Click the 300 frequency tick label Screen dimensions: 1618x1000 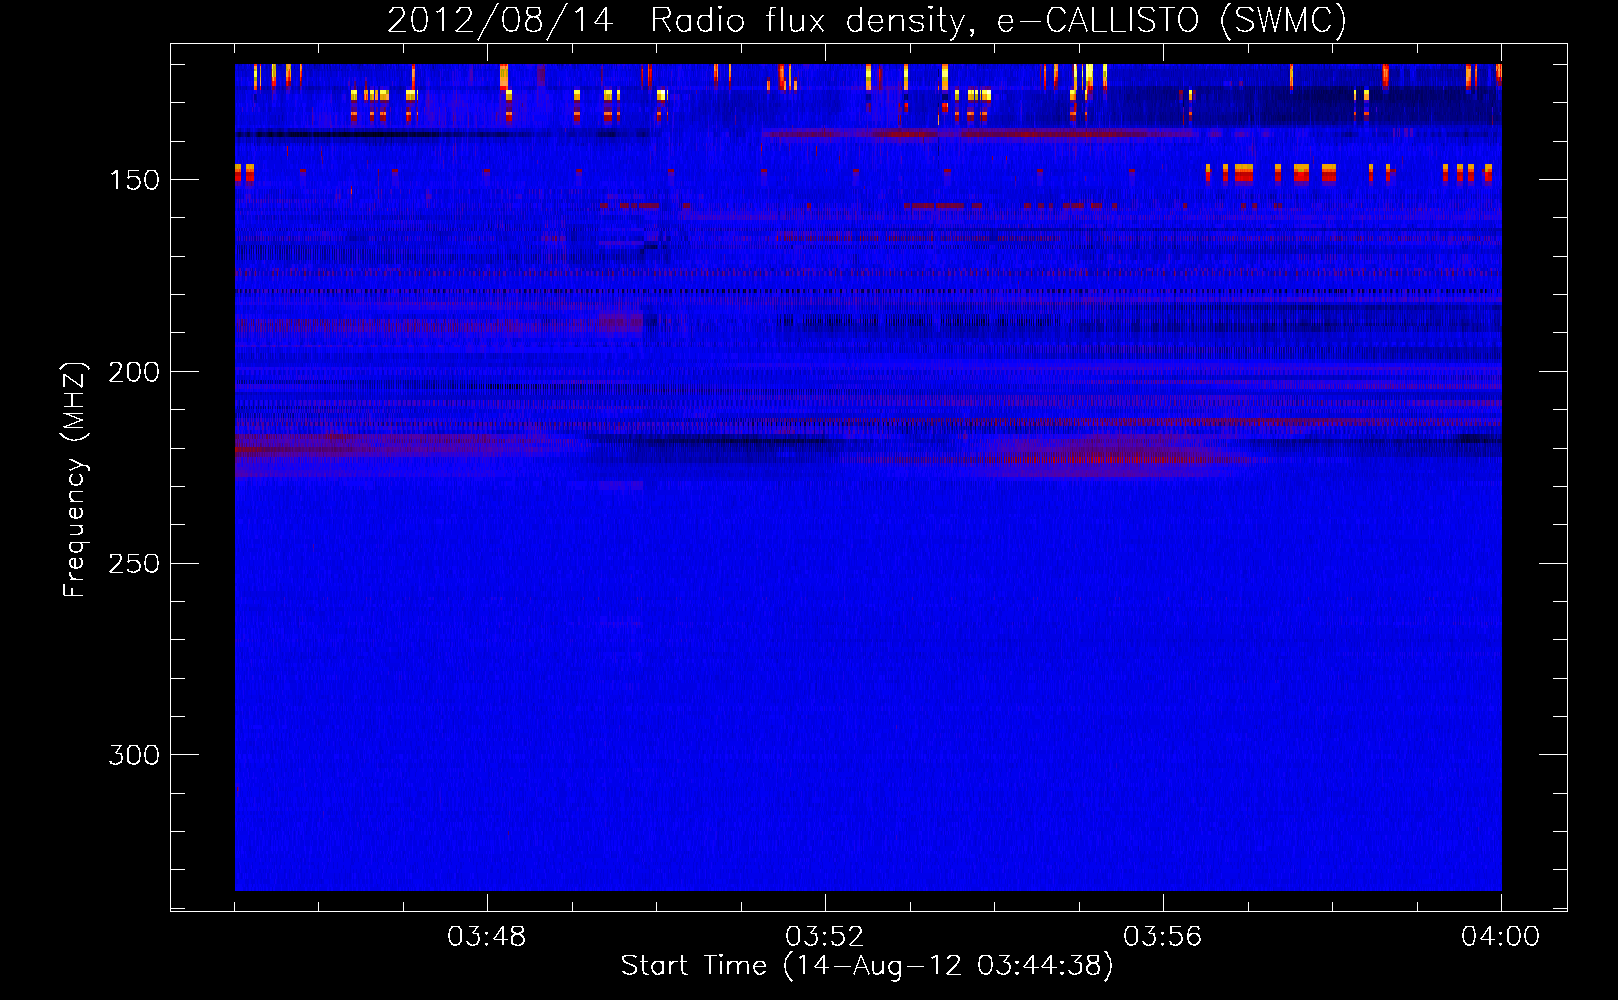(134, 755)
